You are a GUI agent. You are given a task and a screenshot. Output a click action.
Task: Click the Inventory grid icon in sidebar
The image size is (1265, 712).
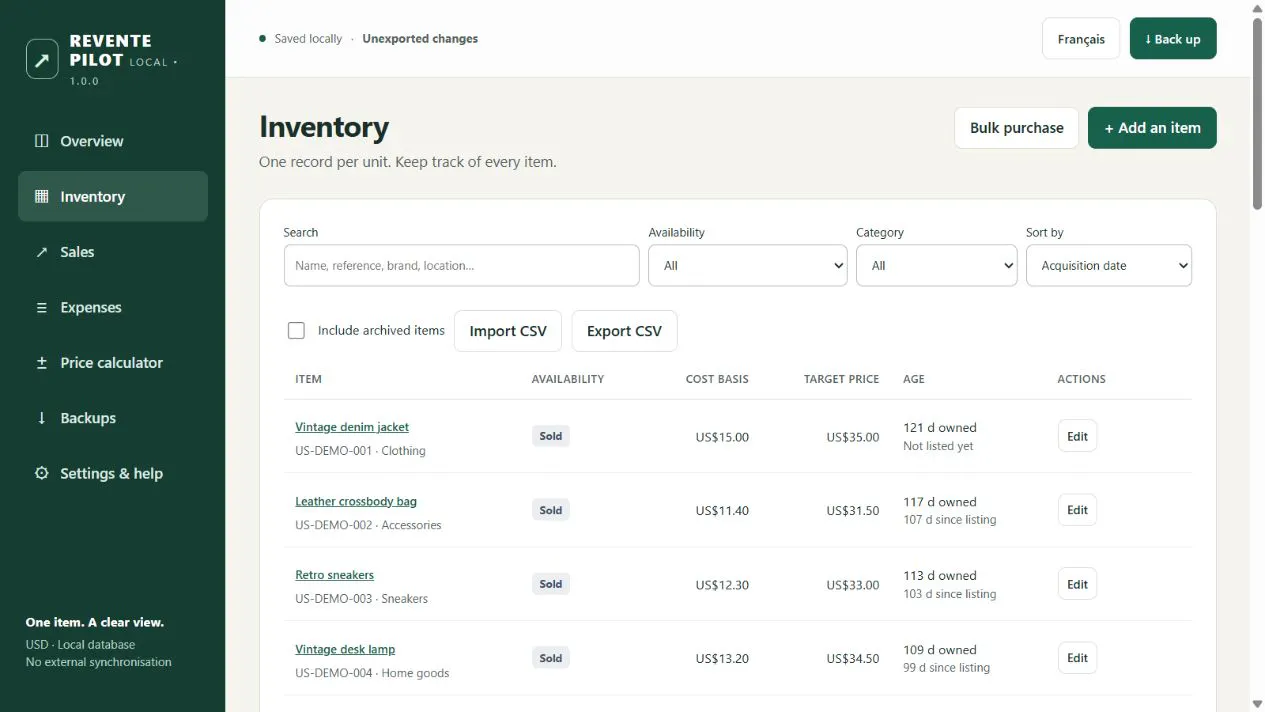(x=41, y=196)
